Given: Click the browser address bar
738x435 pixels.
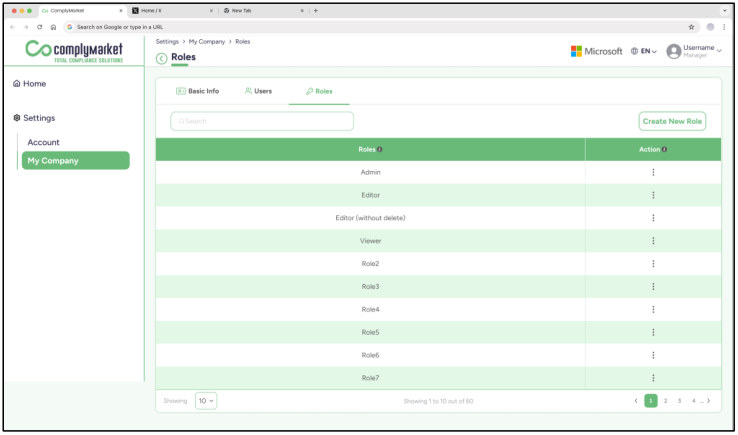Looking at the screenshot, I should [381, 27].
